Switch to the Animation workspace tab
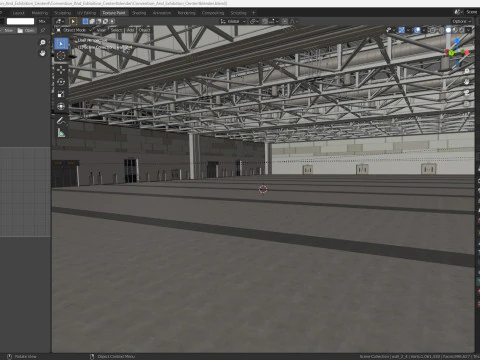This screenshot has width=480, height=360. 162,13
